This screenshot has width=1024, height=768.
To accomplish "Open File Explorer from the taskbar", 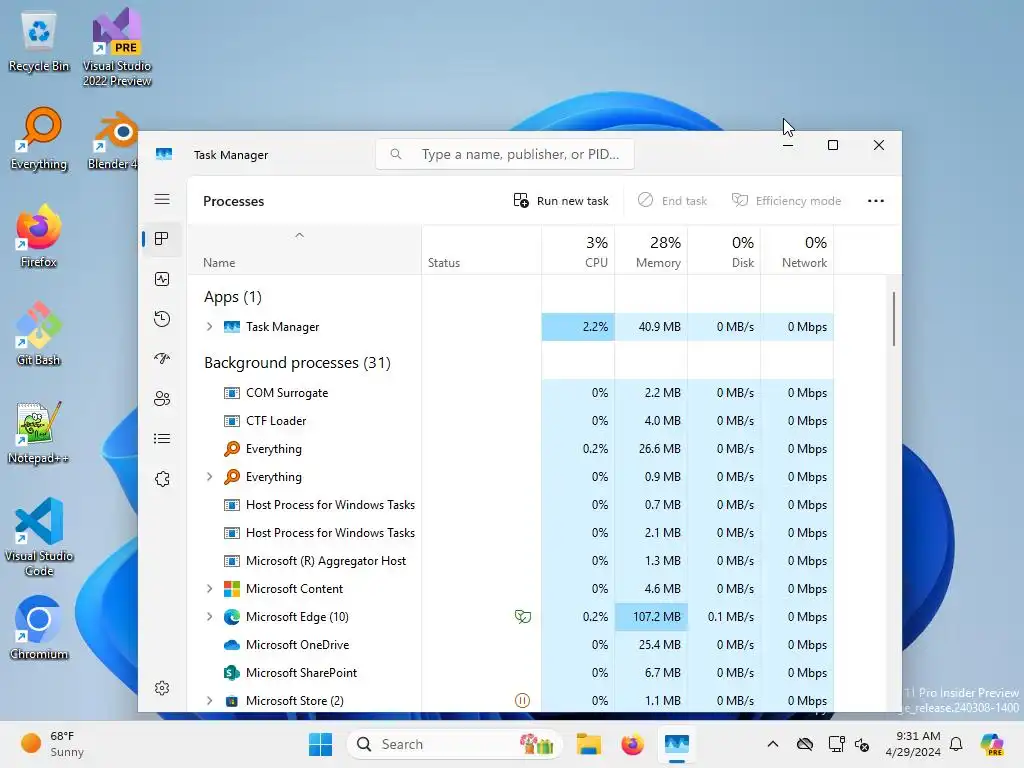I will [x=588, y=744].
